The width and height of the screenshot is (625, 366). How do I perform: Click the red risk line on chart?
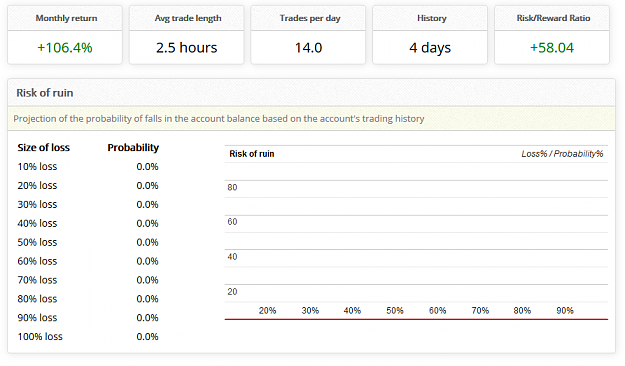[x=416, y=319]
